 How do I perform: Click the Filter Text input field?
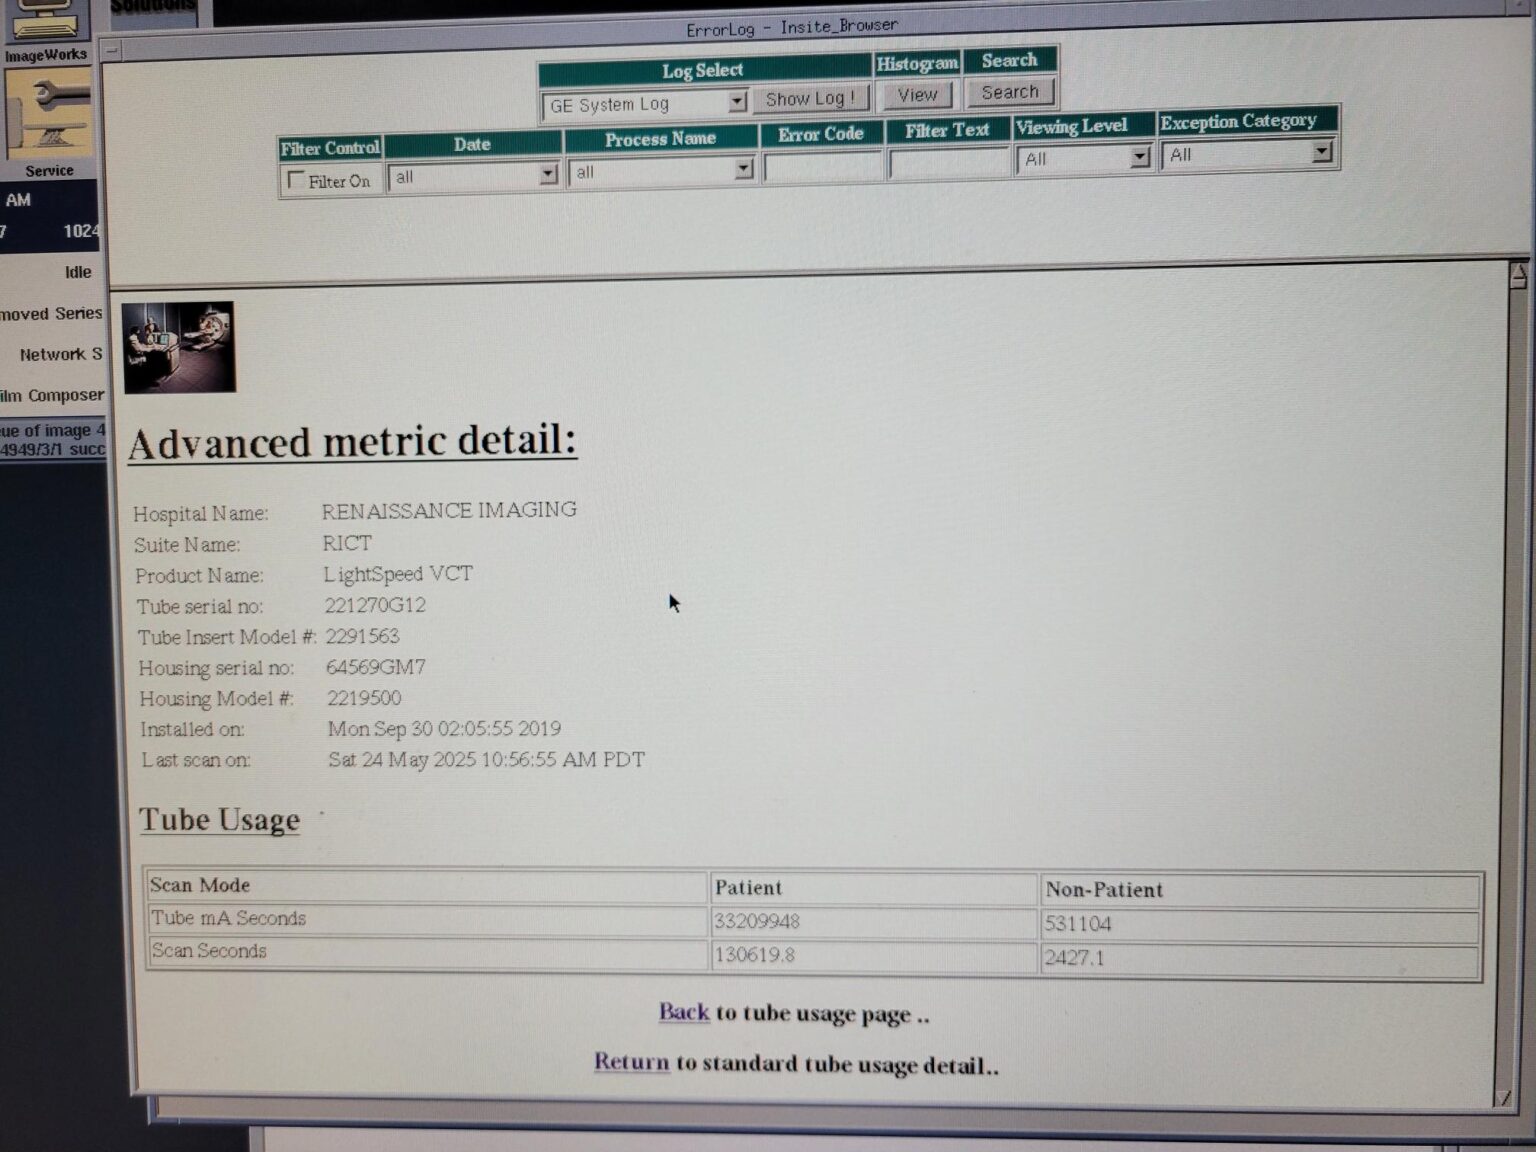pyautogui.click(x=947, y=164)
